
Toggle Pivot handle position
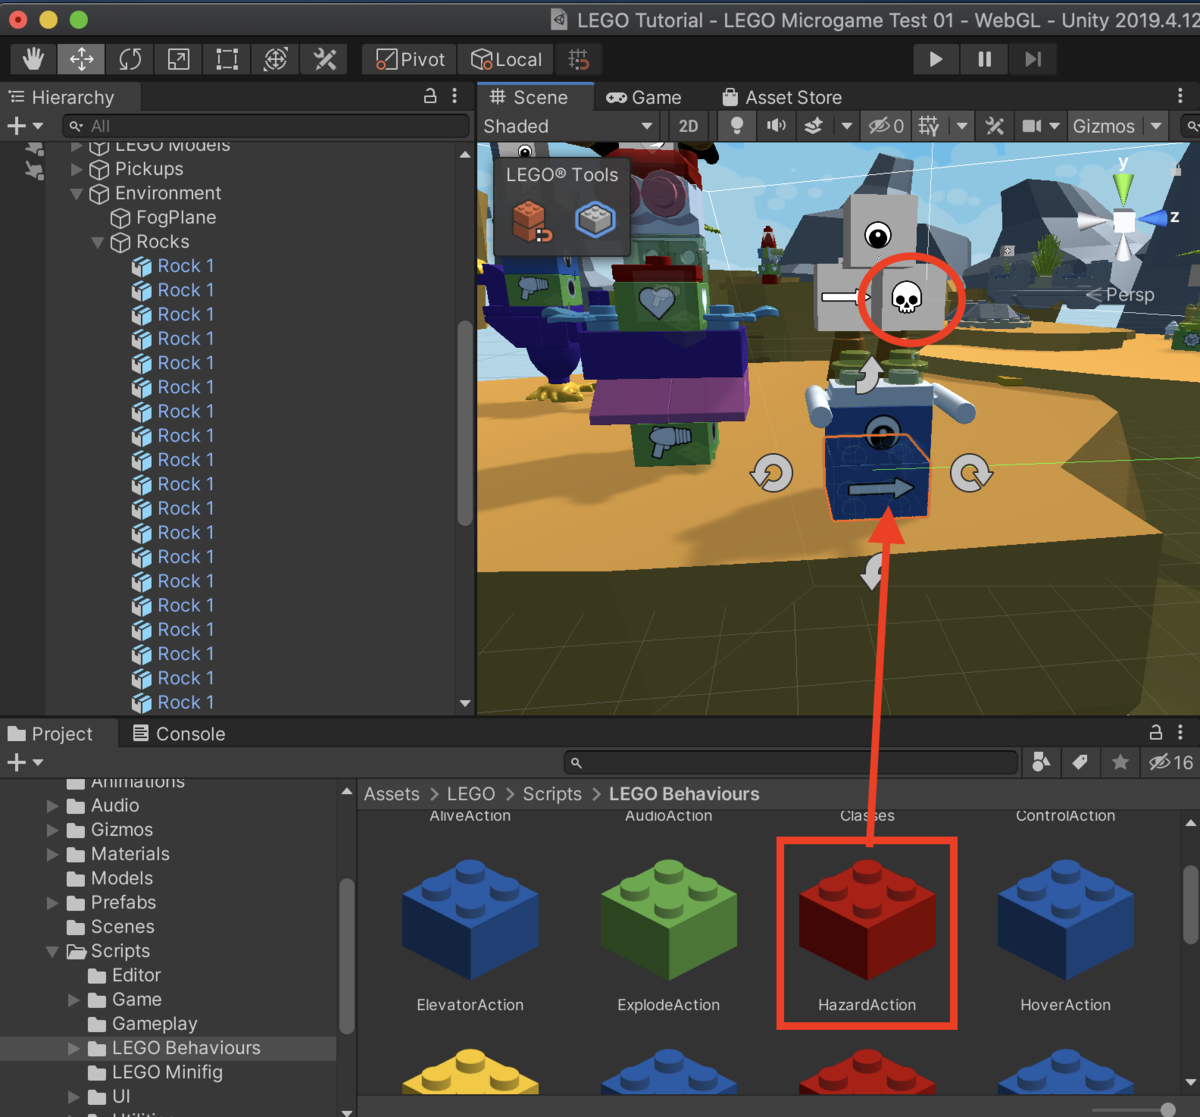click(410, 59)
